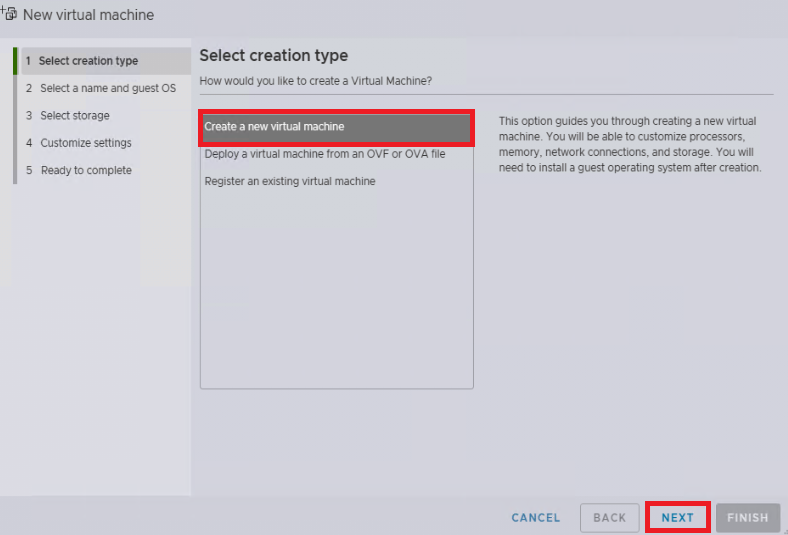
Task: Click the New virtual machine icon in title
Action: pos(9,14)
